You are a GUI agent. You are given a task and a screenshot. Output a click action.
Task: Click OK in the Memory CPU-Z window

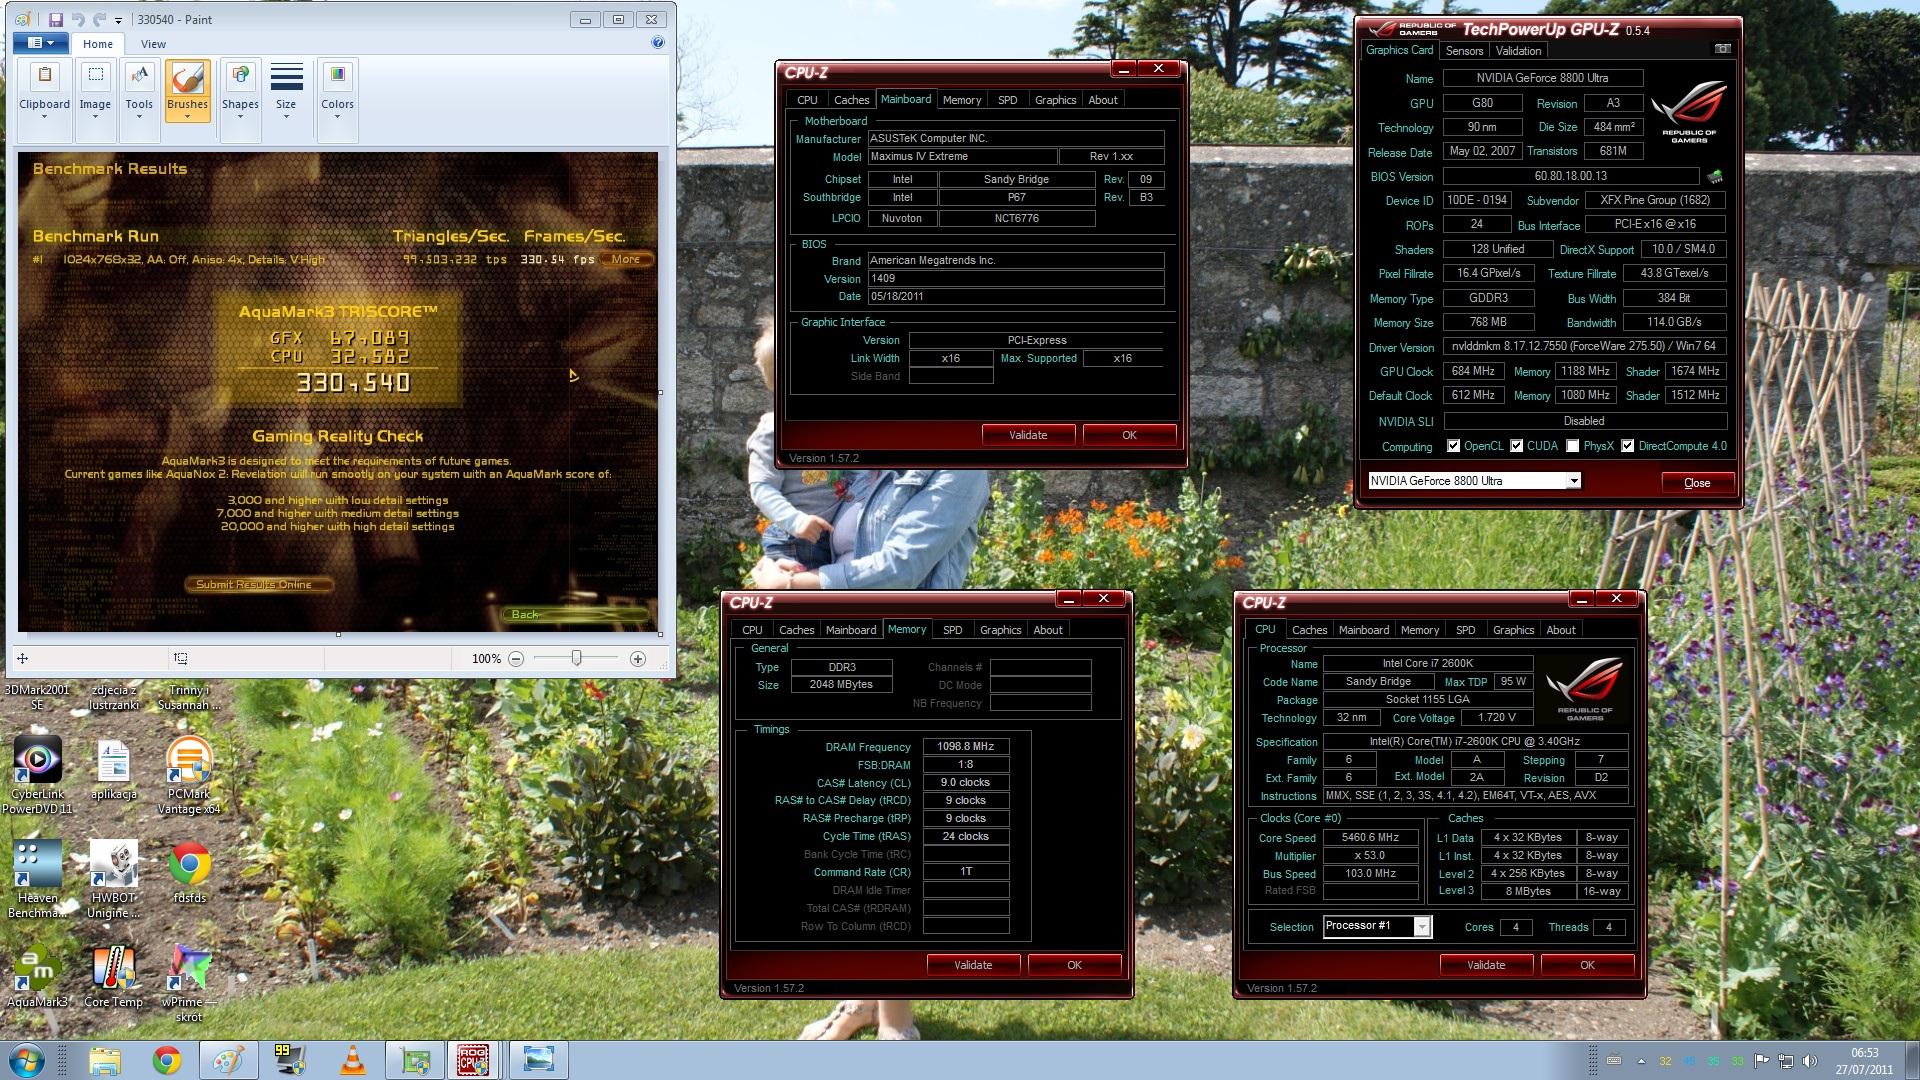point(1074,965)
